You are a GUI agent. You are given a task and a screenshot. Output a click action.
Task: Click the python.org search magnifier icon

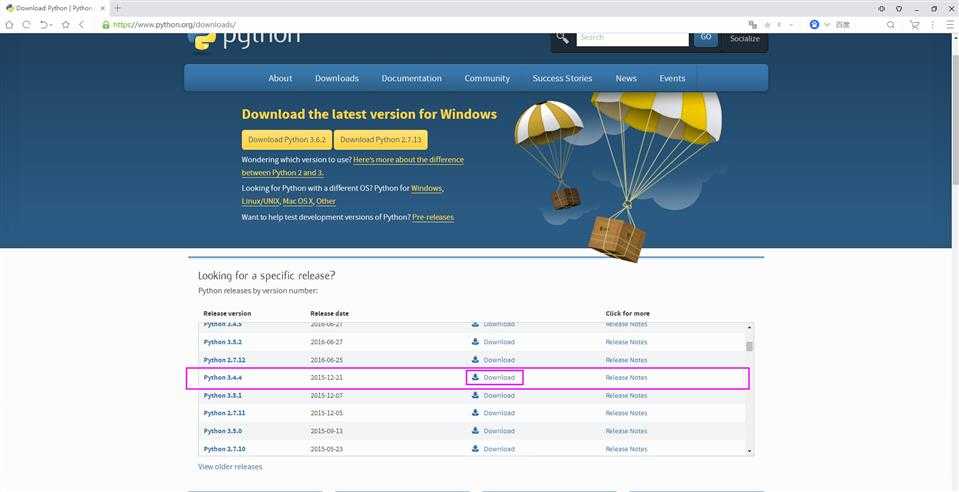click(563, 38)
